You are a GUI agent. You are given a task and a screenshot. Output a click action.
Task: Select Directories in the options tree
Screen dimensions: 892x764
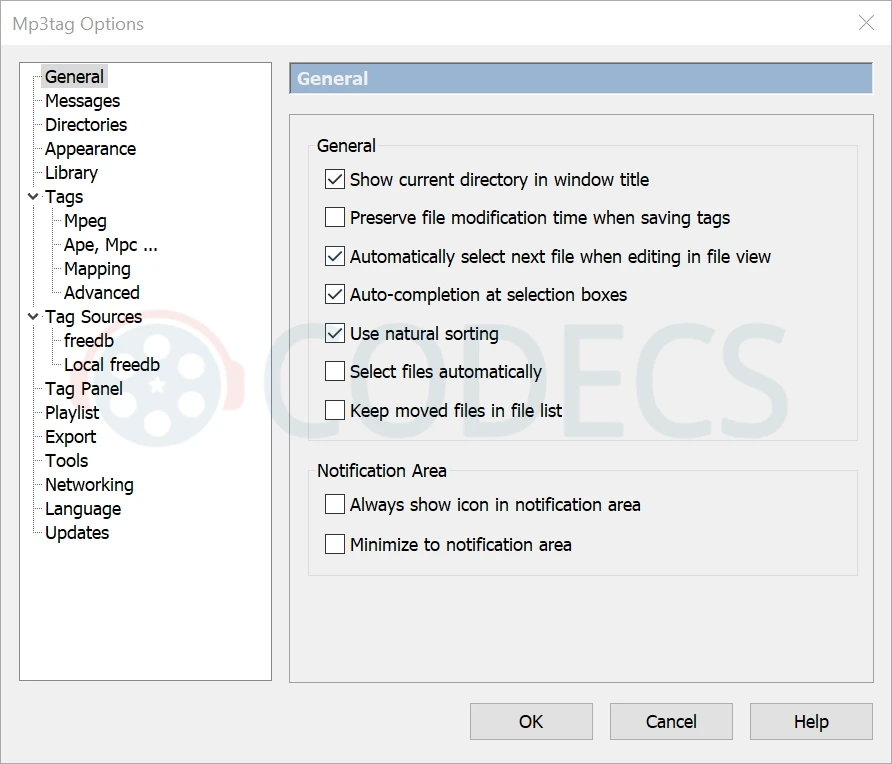pyautogui.click(x=86, y=125)
